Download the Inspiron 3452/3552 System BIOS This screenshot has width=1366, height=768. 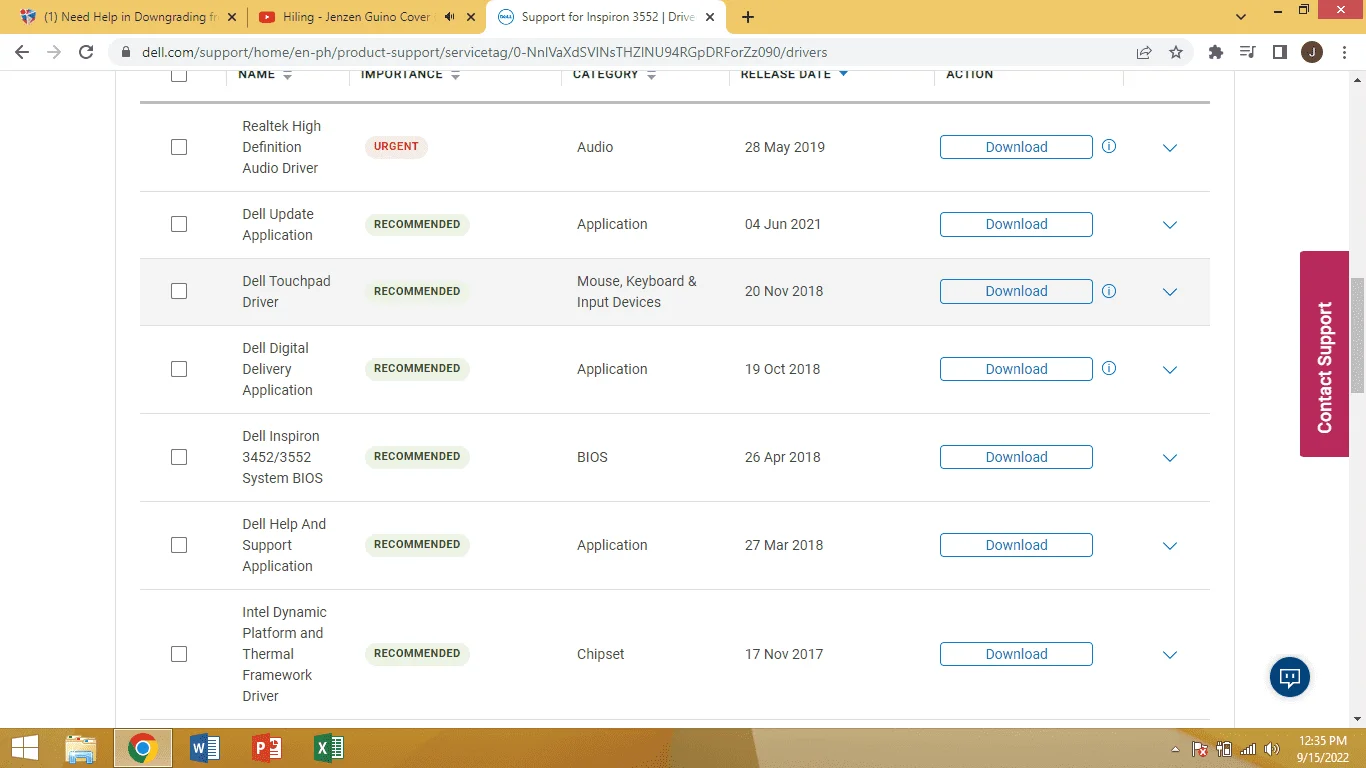1016,457
